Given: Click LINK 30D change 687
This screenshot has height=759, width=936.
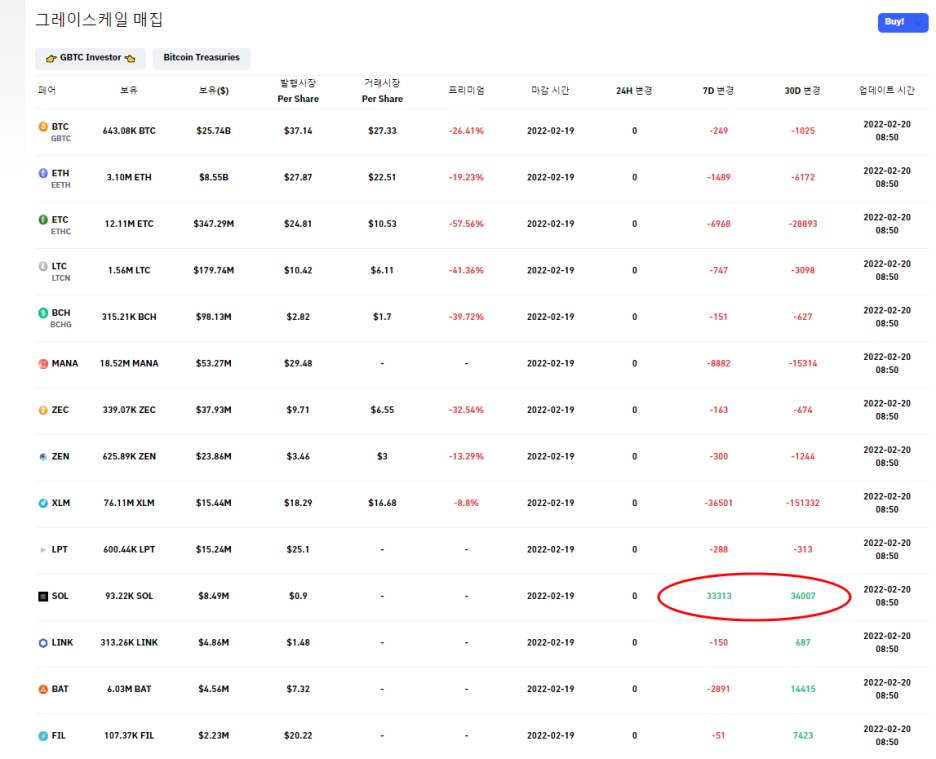Looking at the screenshot, I should pyautogui.click(x=803, y=643).
